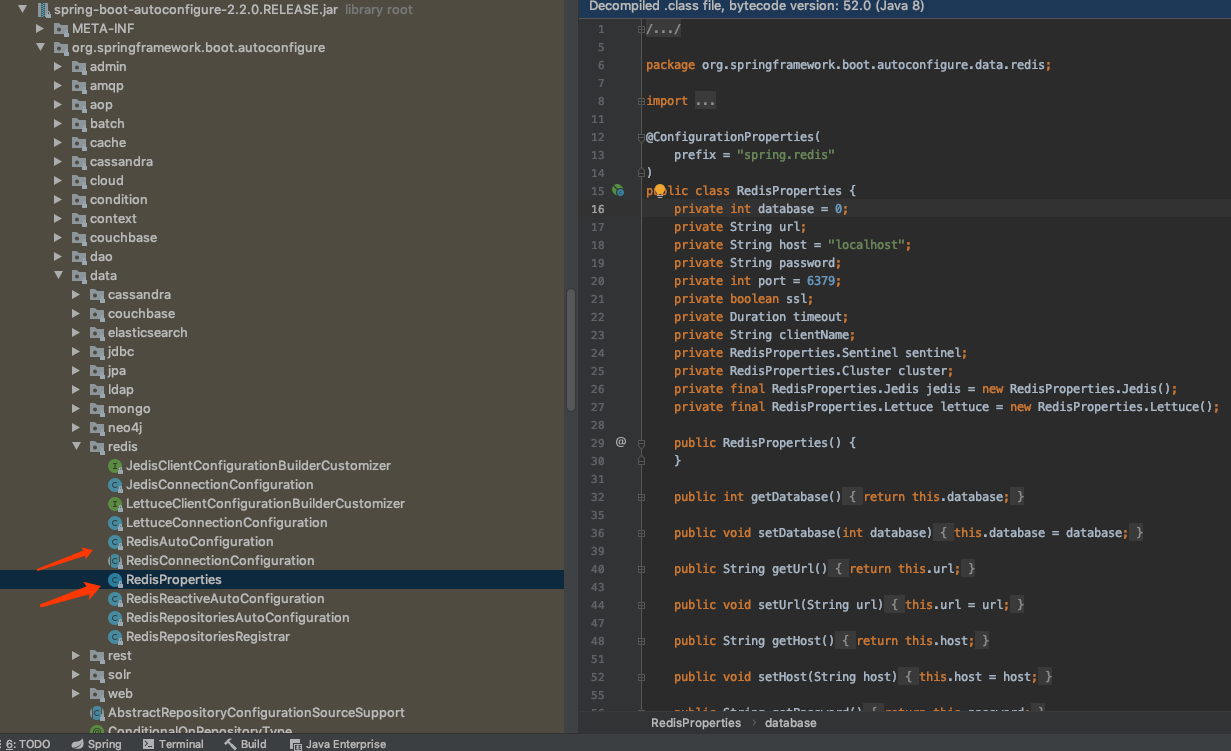Select AbstractRepositoryConfigurationSourceSupport class

256,713
